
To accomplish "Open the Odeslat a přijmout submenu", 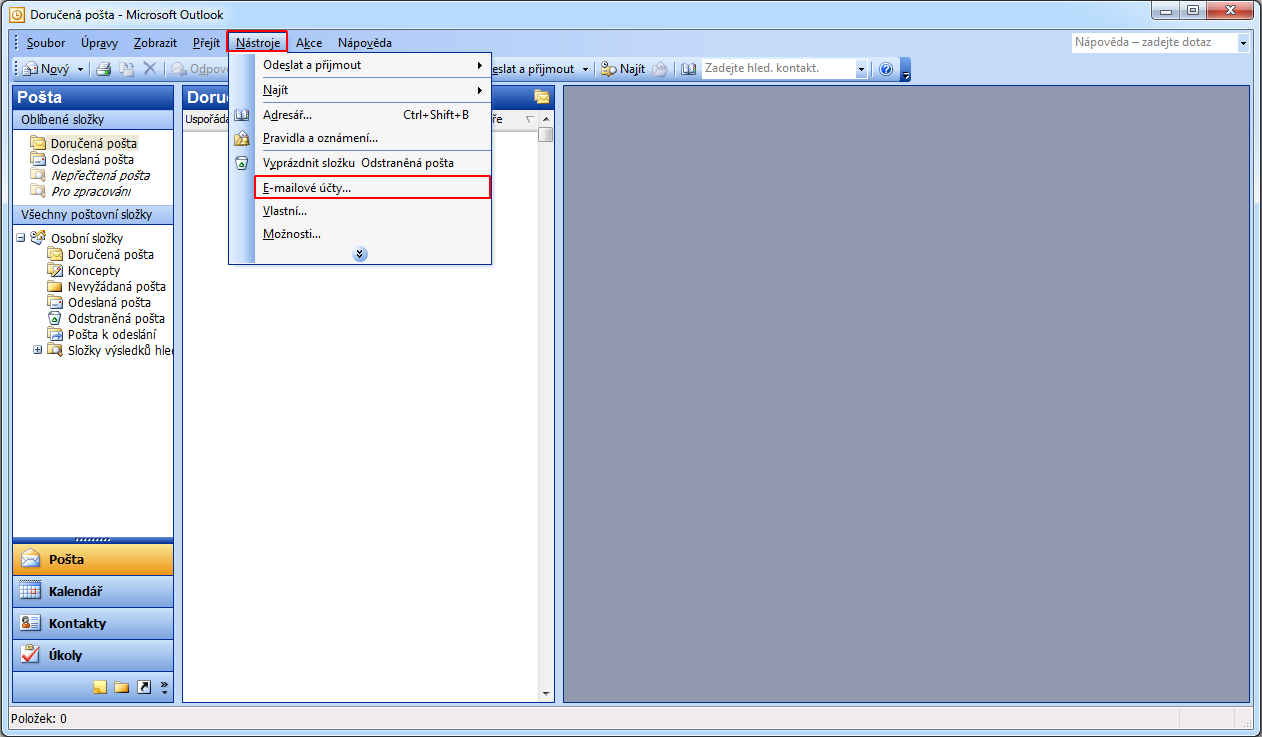I will 372,65.
